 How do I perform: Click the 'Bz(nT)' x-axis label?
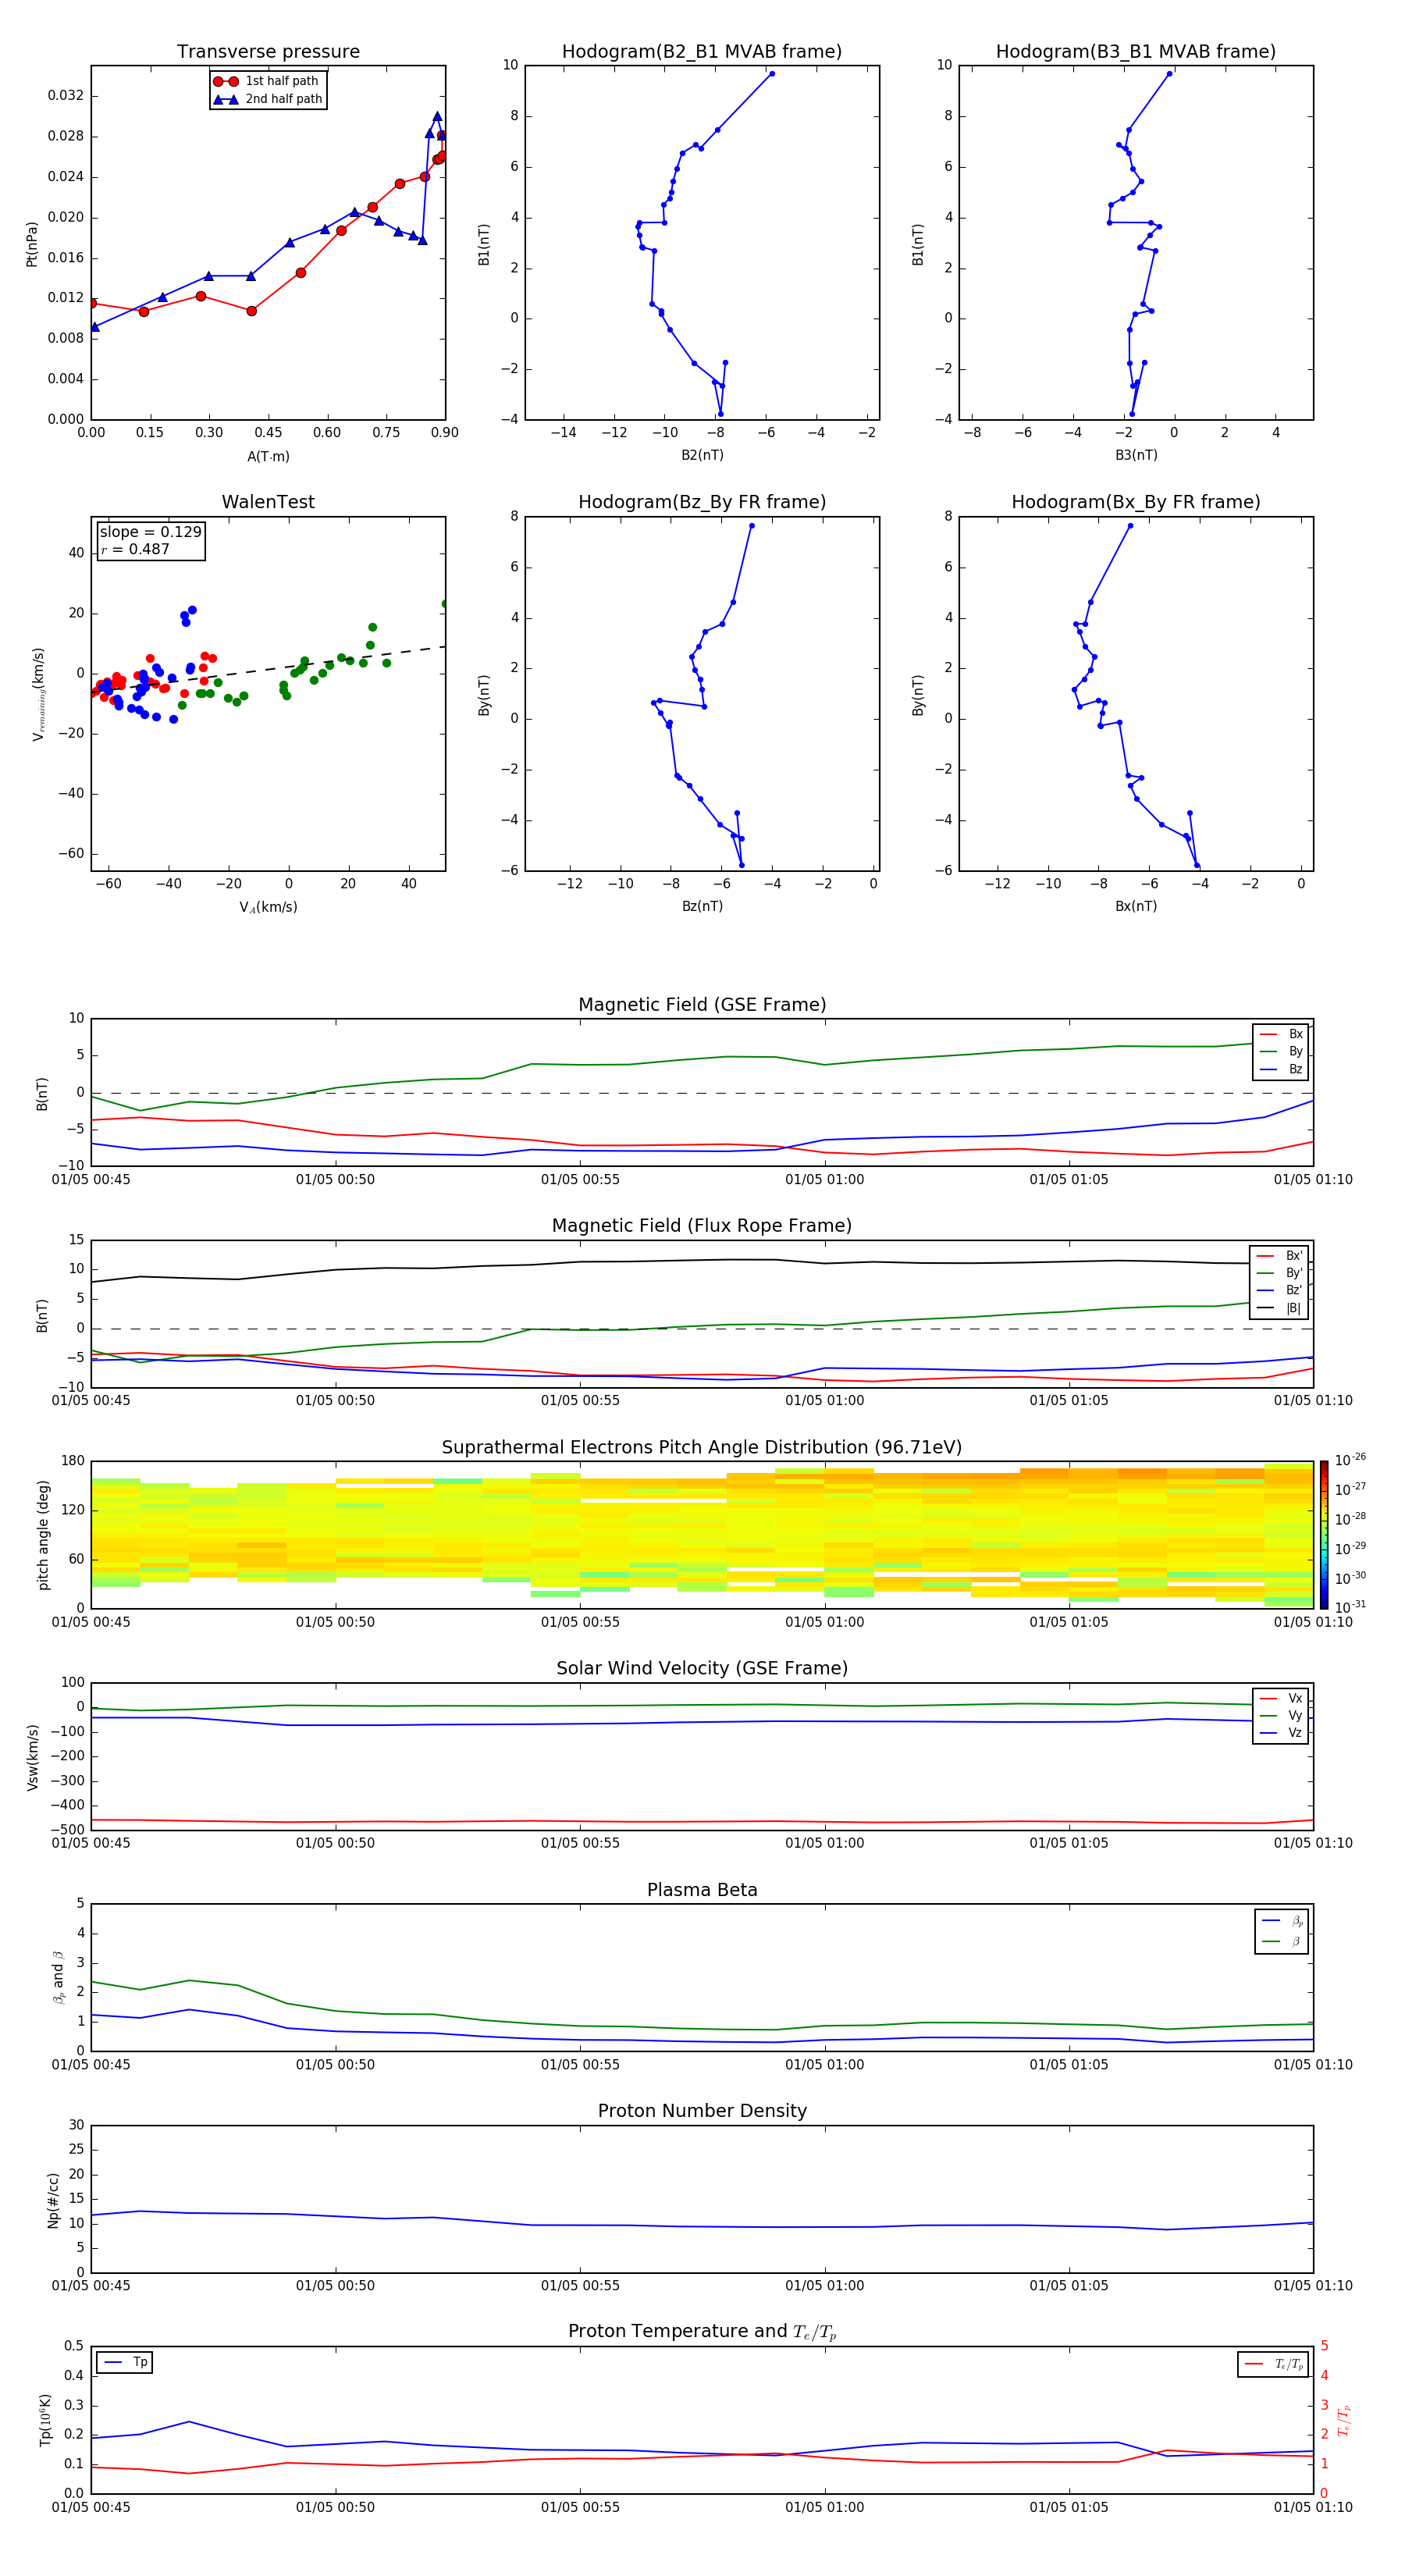702,906
